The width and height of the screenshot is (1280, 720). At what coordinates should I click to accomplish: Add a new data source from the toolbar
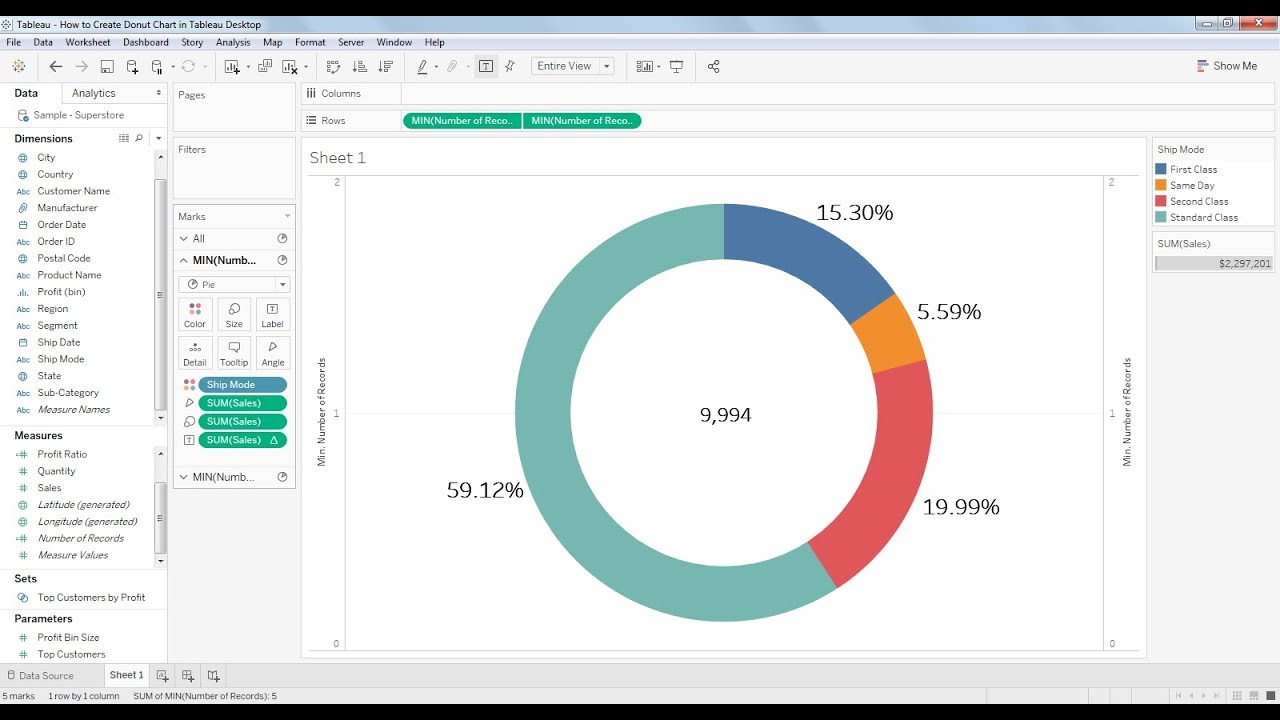pyautogui.click(x=132, y=66)
